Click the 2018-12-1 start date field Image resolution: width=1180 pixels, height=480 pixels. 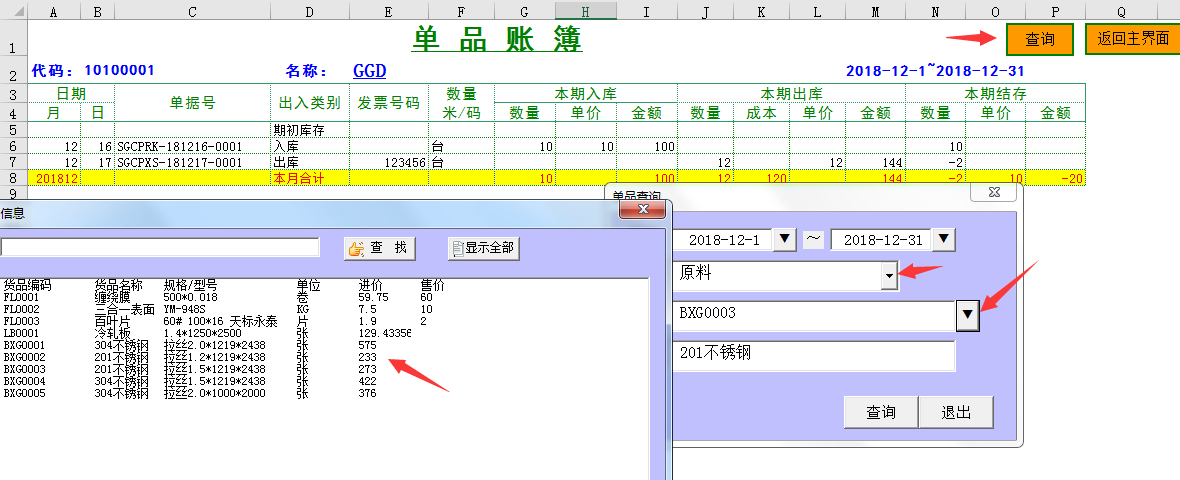pos(723,240)
